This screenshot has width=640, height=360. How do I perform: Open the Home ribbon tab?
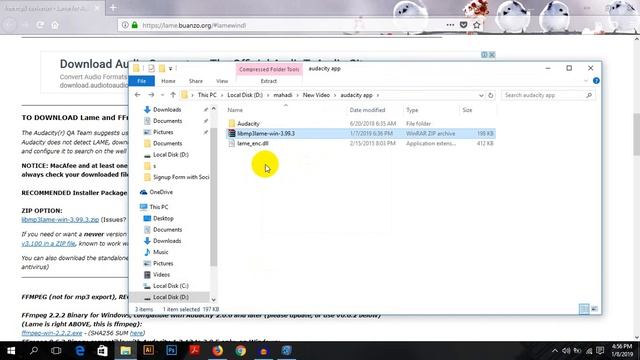point(168,81)
